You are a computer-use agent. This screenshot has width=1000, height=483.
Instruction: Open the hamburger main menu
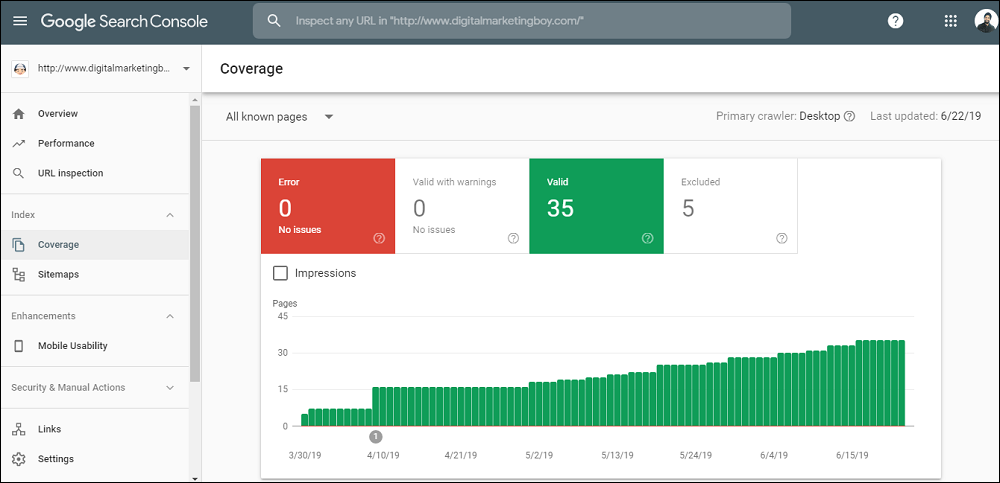[x=20, y=21]
